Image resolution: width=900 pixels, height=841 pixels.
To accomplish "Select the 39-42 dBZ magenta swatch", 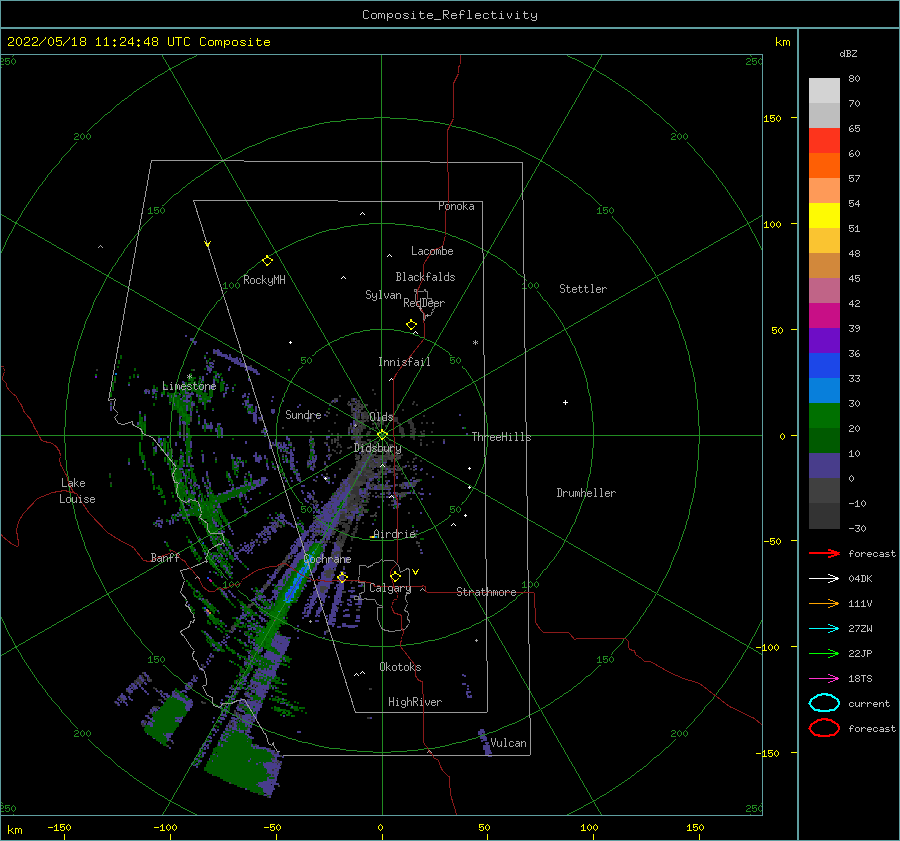I will [x=824, y=315].
